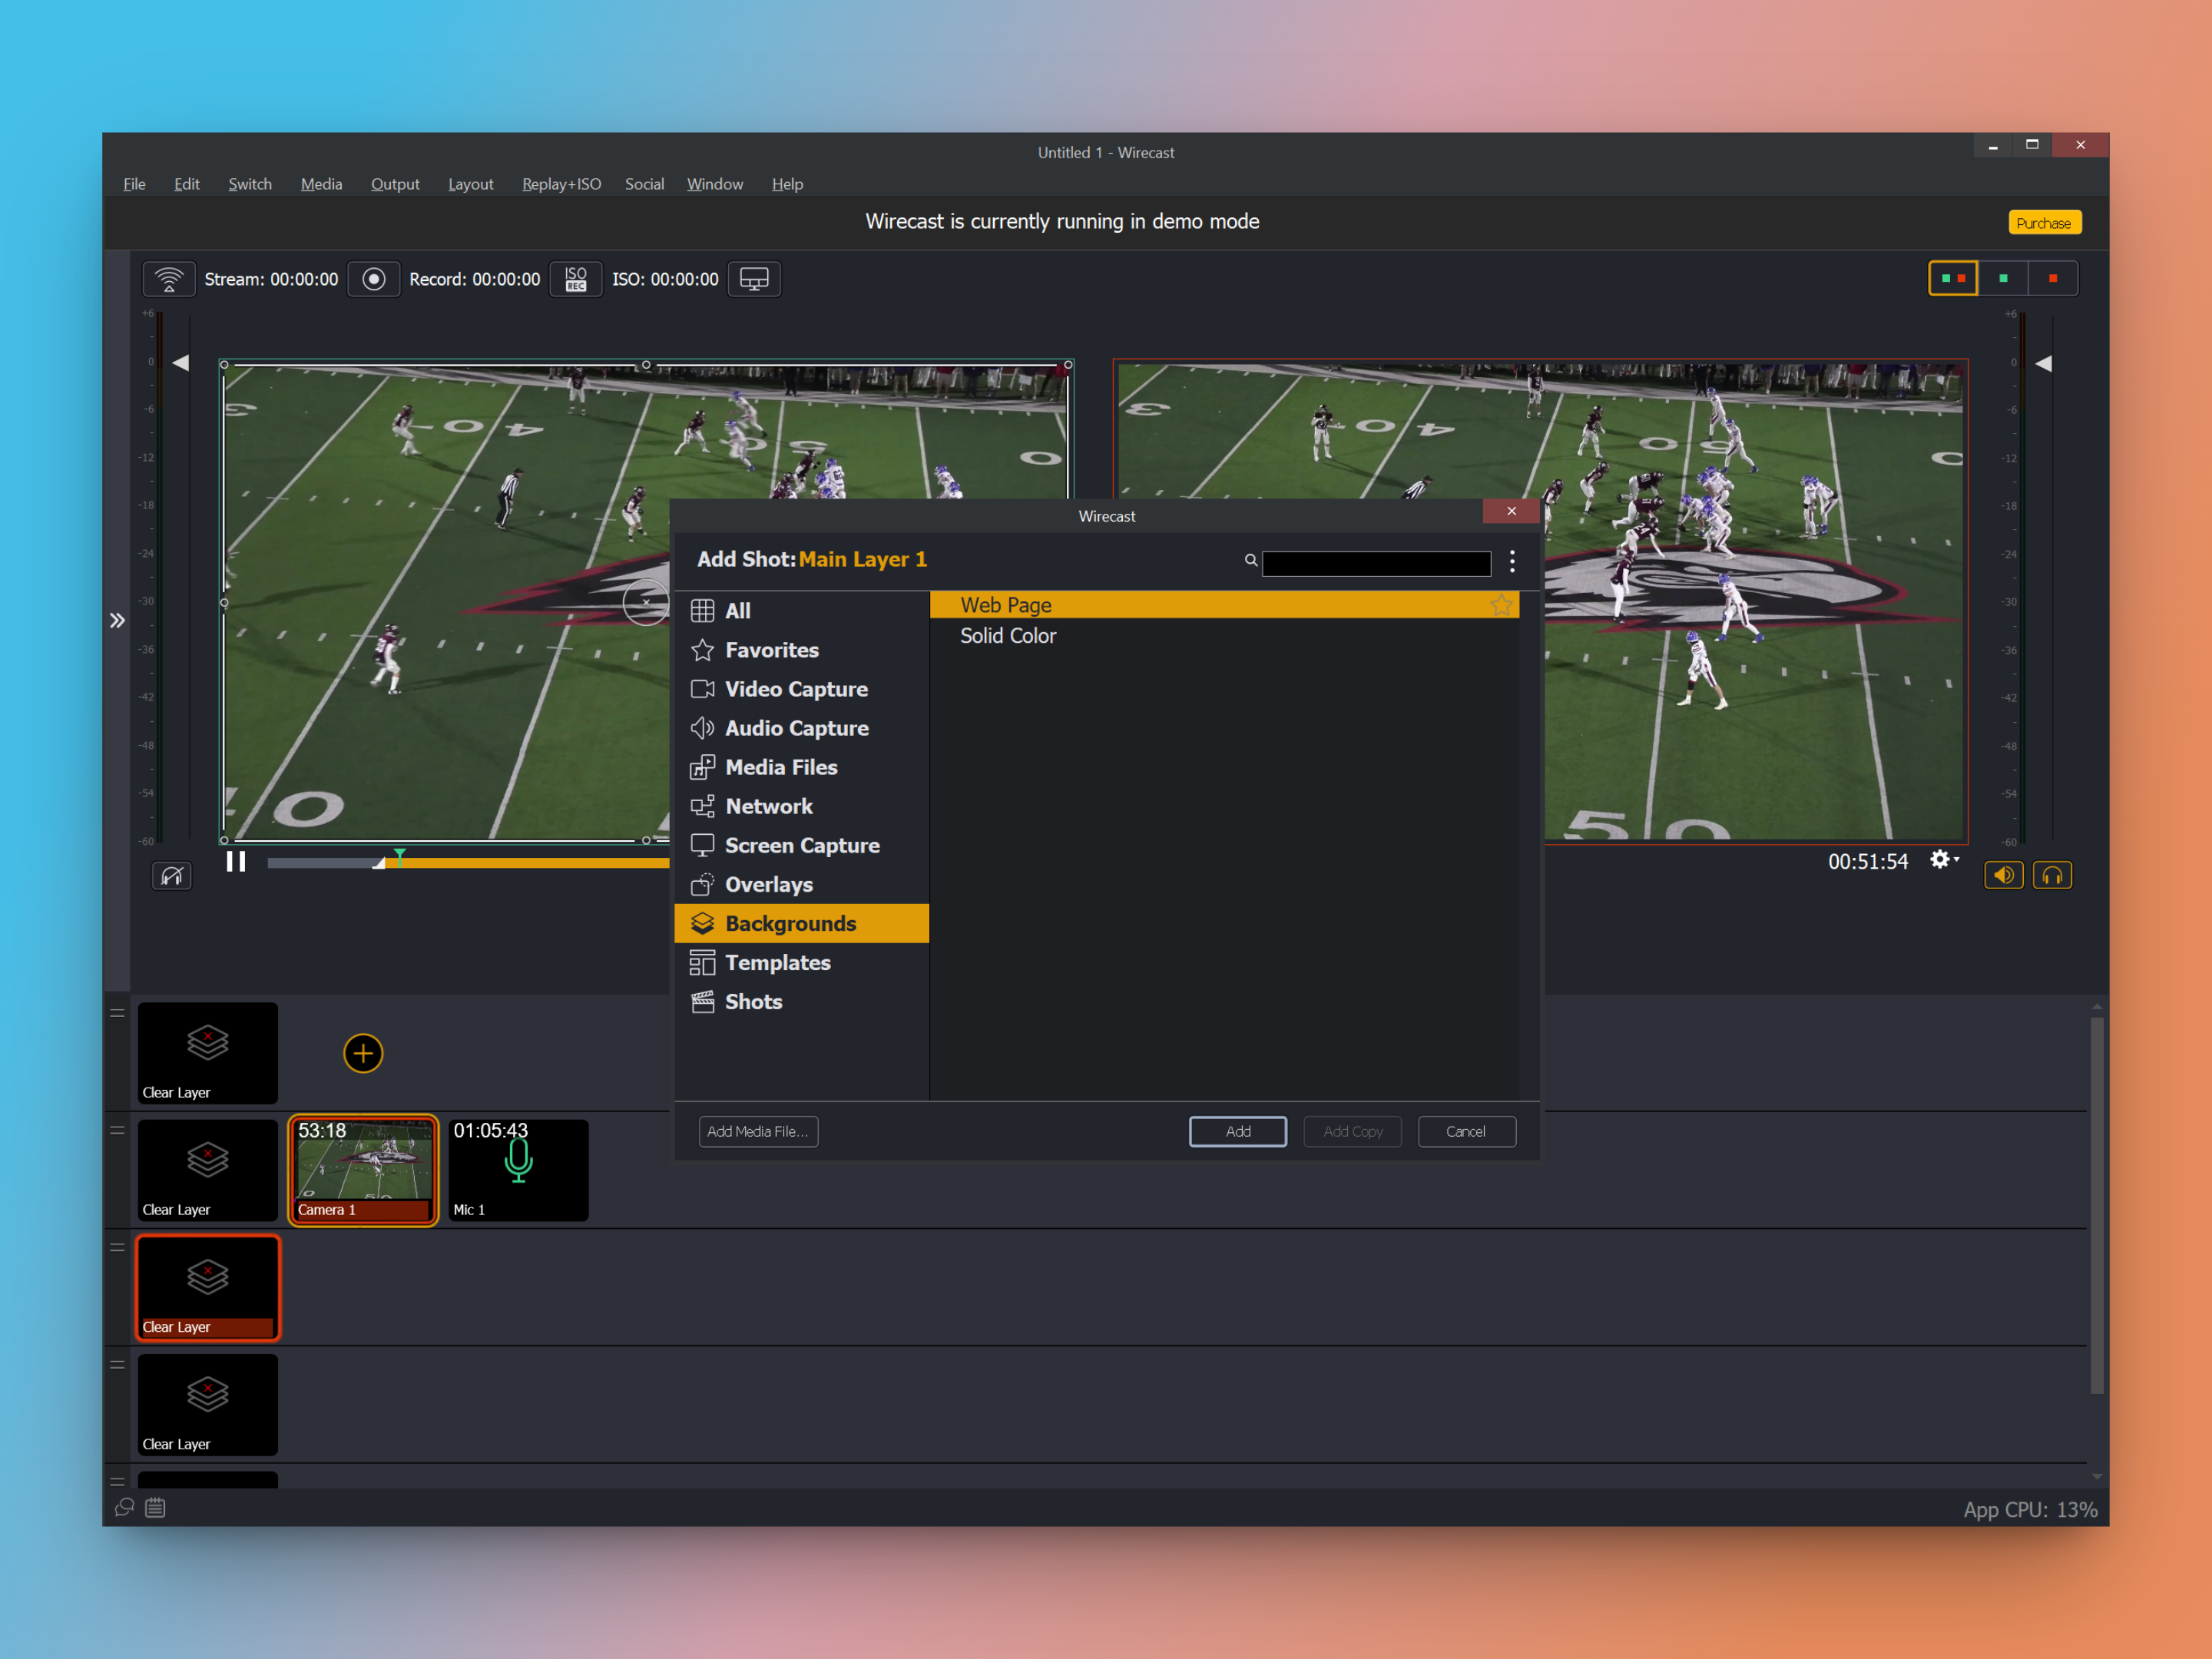
Task: Select the Screen Capture category
Action: point(802,845)
